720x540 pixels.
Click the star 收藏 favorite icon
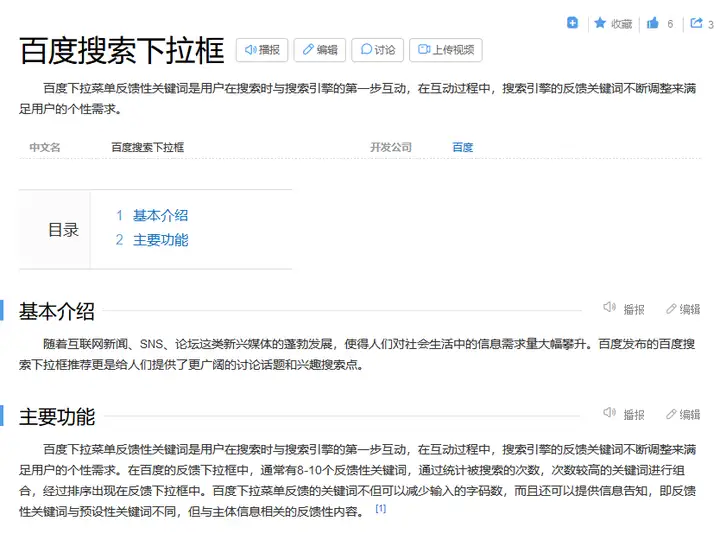(600, 23)
